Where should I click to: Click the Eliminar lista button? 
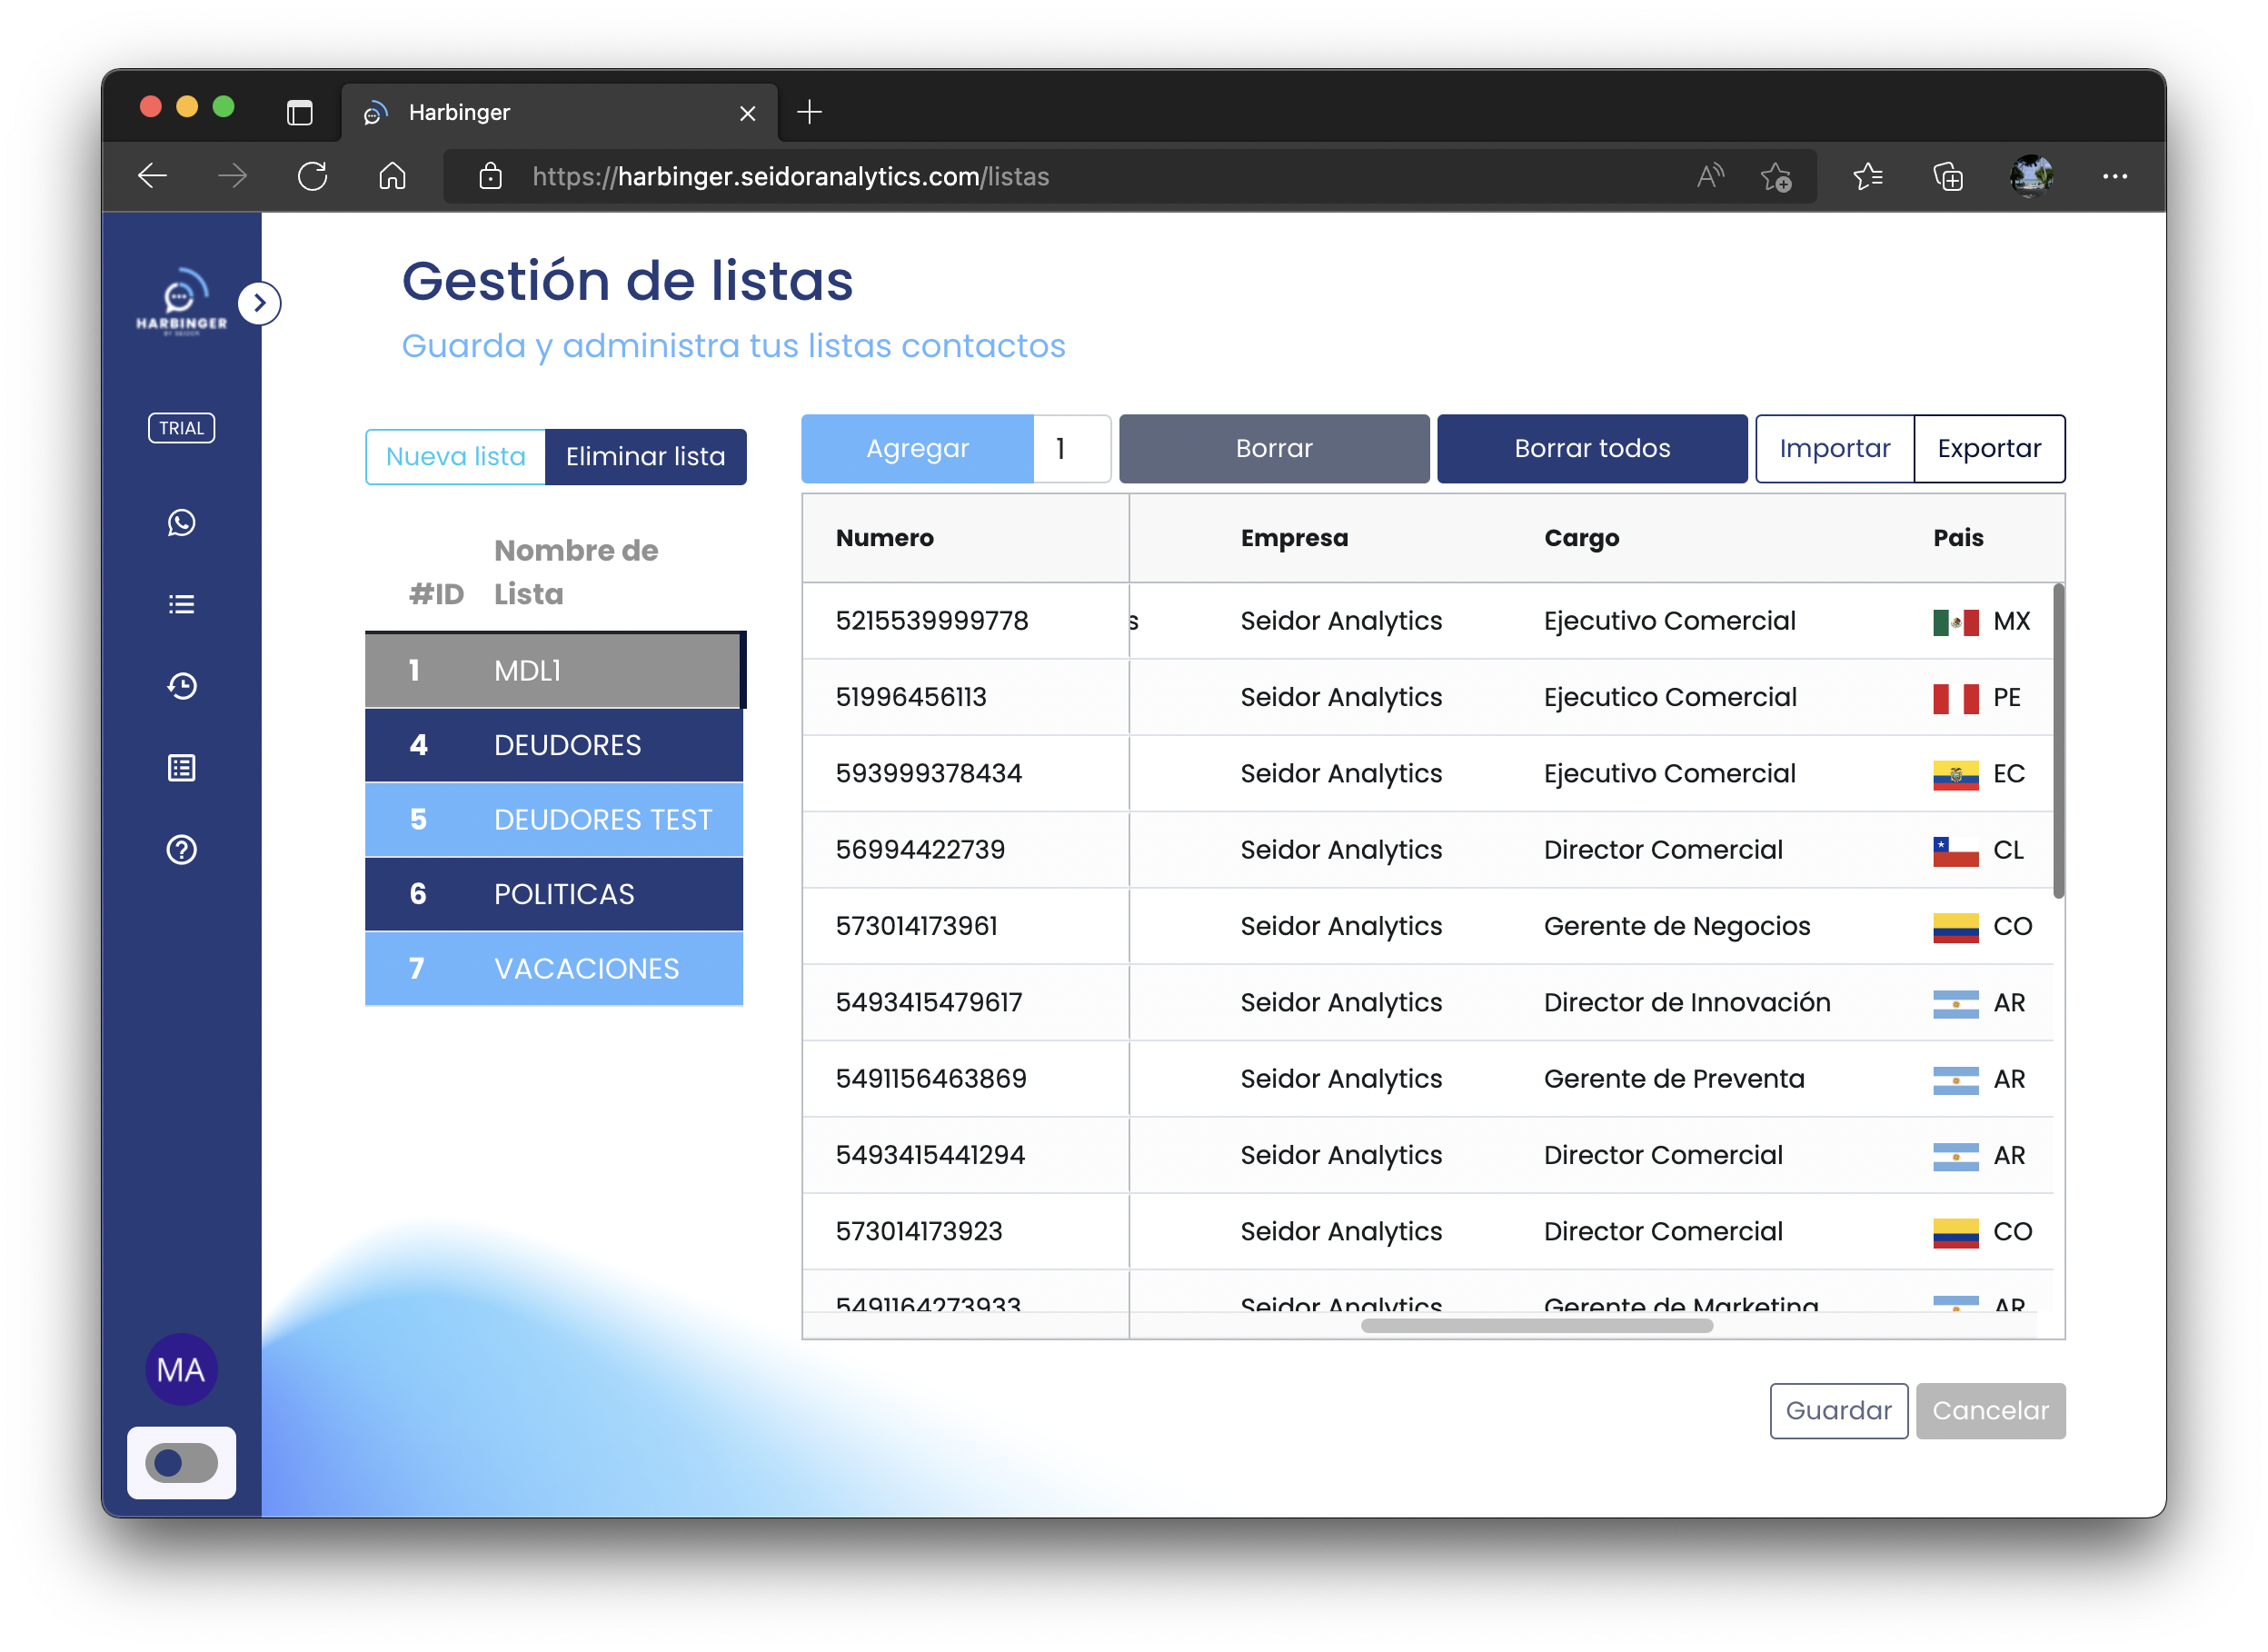point(645,457)
